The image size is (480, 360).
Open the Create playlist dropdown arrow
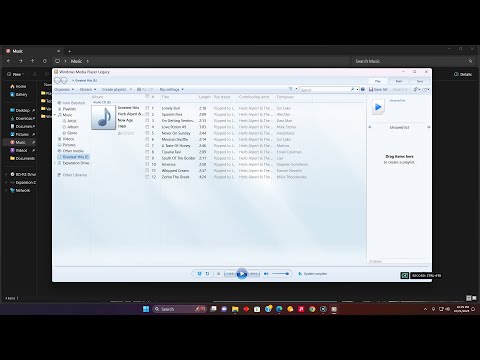tap(131, 89)
